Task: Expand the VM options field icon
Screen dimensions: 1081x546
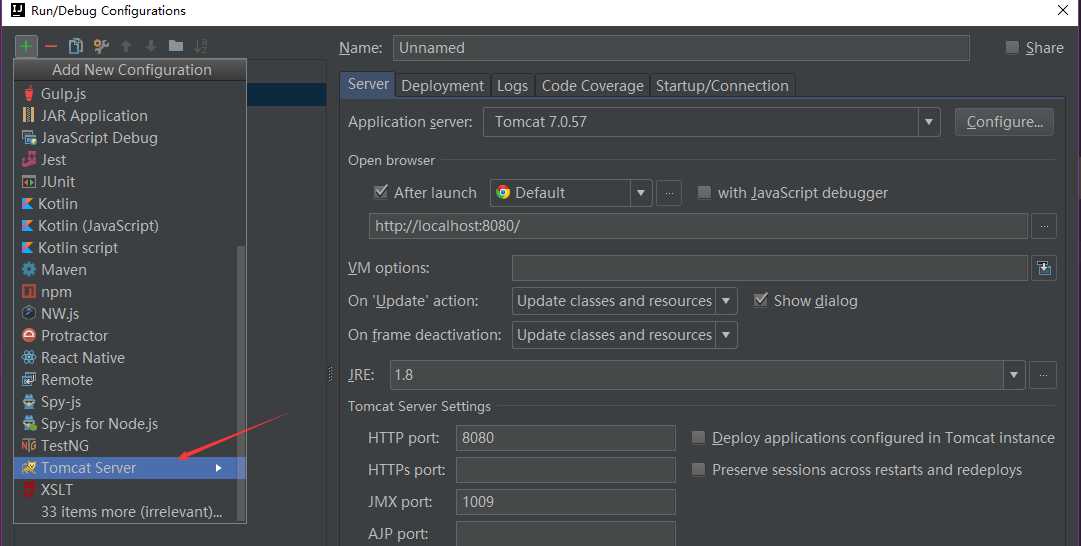Action: tap(1044, 268)
